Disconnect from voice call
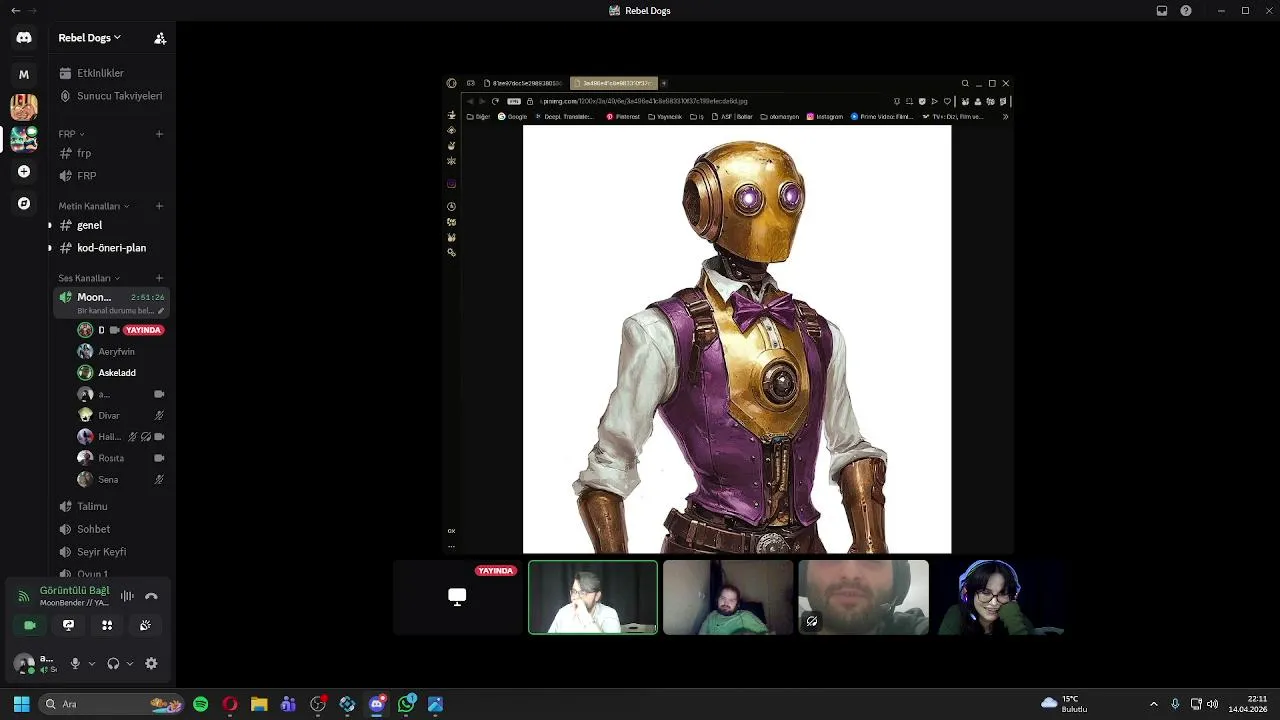This screenshot has height=720, width=1280. [x=151, y=596]
